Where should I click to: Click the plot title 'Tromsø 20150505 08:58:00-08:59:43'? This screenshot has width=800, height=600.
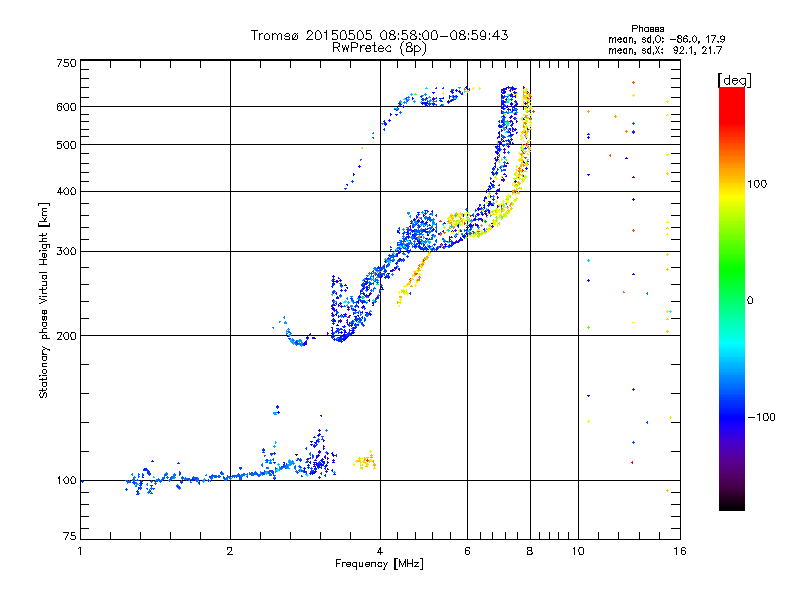point(379,35)
